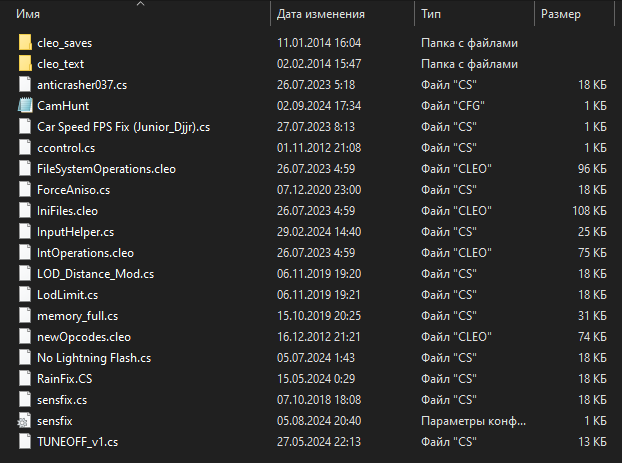Sort by Дата изменения column header
Screen dimensions: 622x463
click(x=320, y=15)
